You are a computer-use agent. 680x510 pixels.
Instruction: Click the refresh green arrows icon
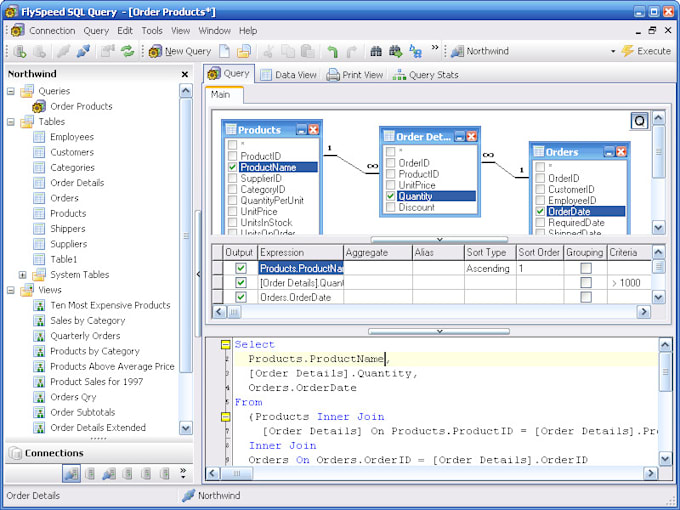point(128,51)
